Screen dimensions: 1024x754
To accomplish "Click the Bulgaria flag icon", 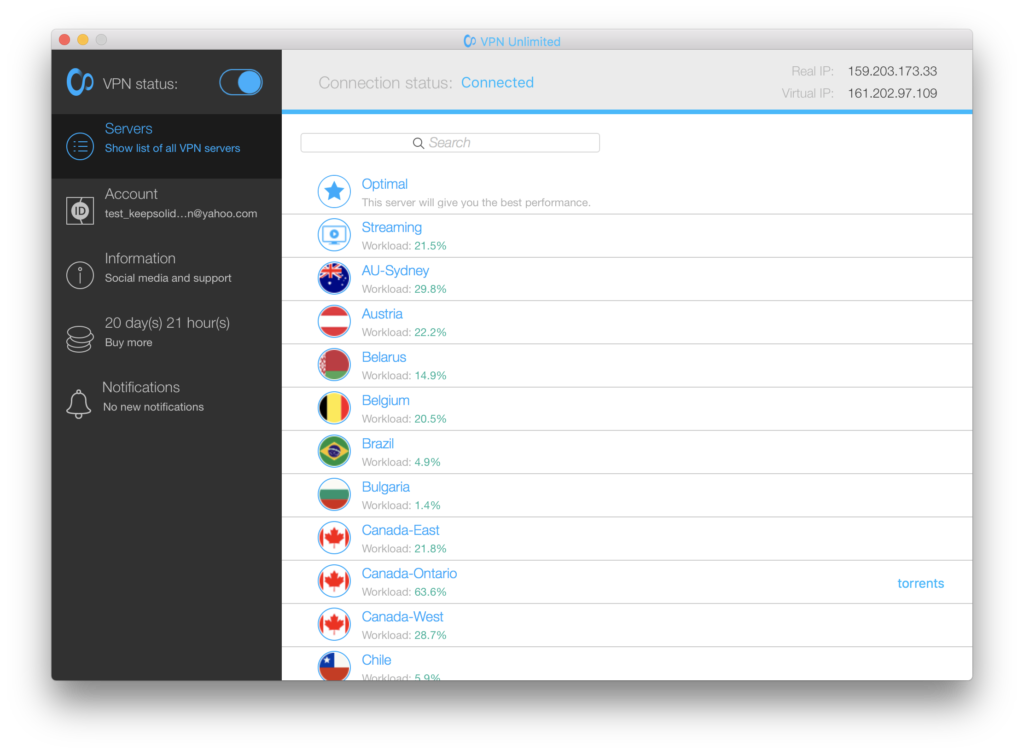I will 334,494.
